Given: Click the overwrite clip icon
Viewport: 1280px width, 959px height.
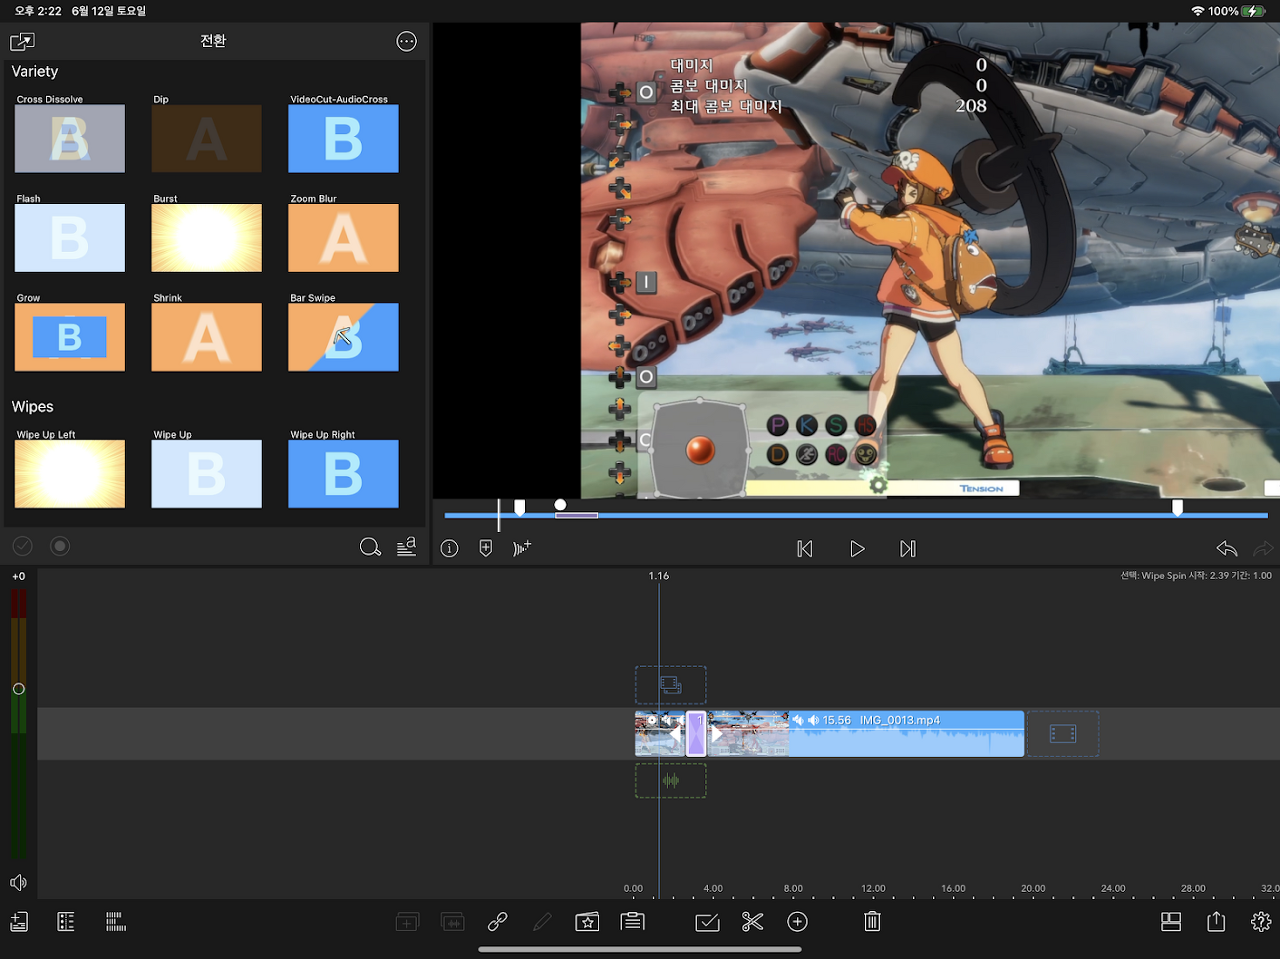Looking at the screenshot, I should pos(453,922).
